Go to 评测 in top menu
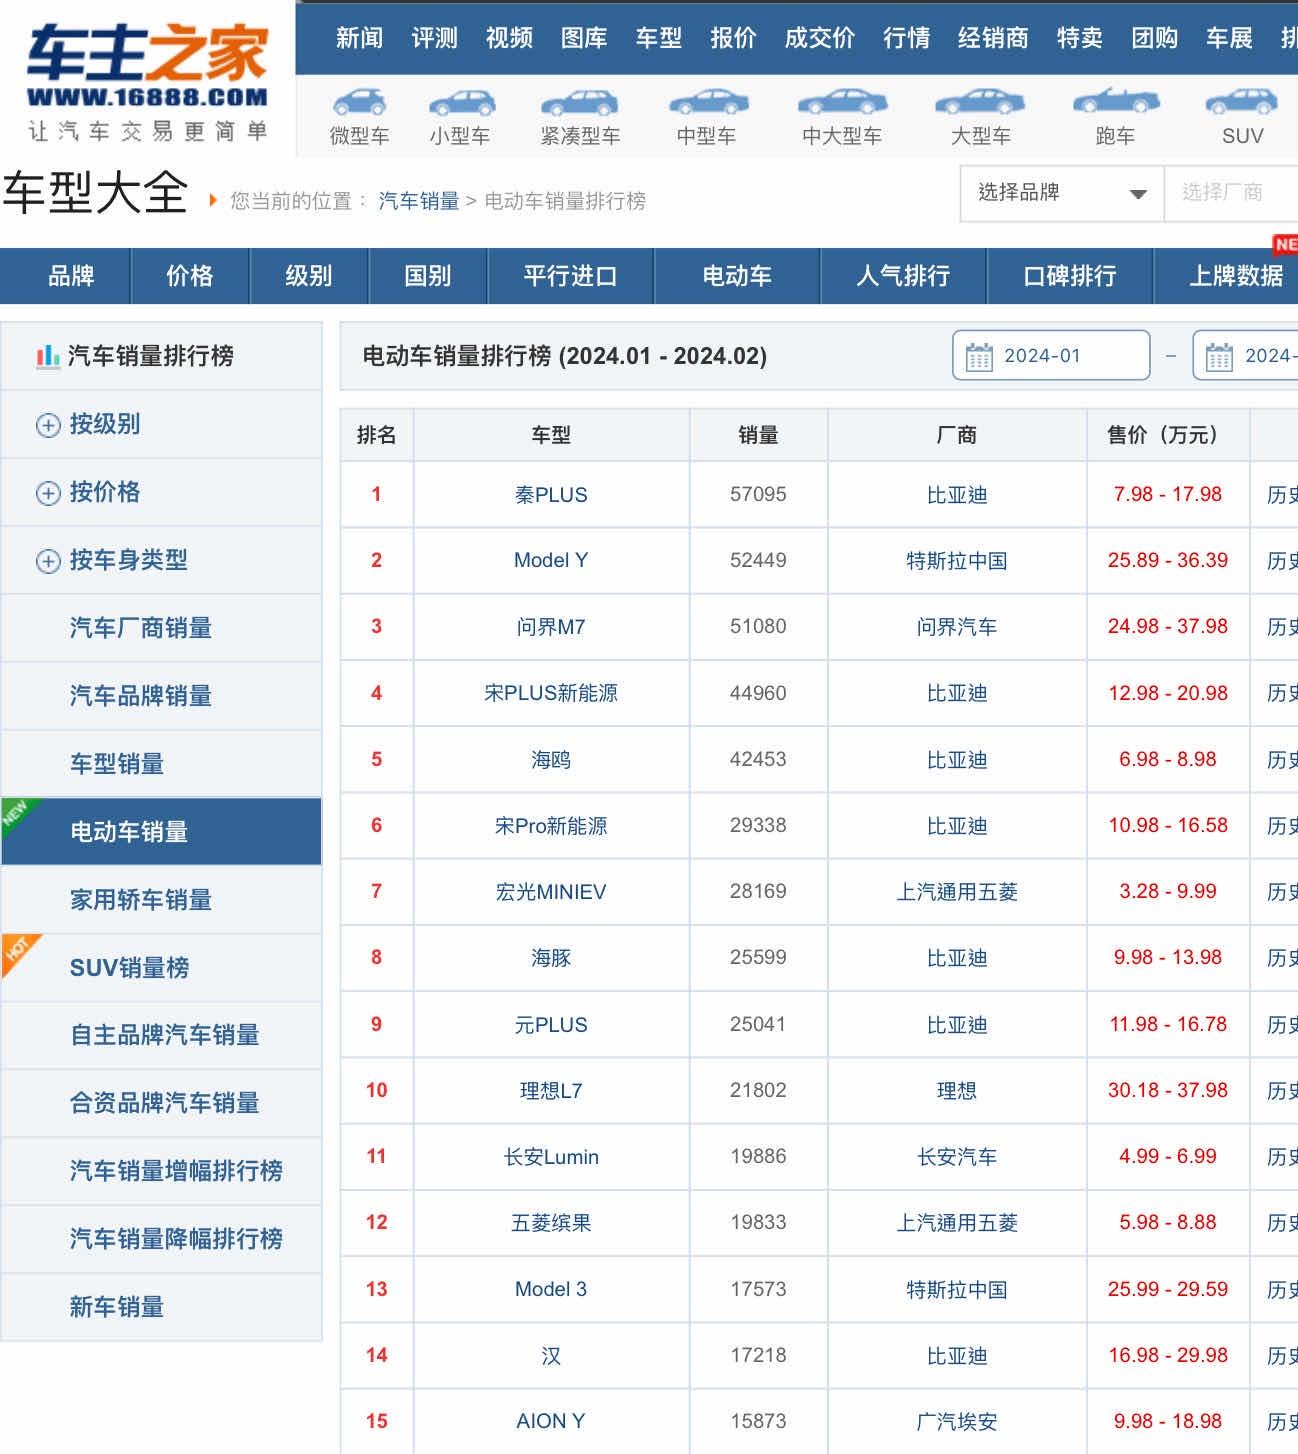 click(x=434, y=38)
